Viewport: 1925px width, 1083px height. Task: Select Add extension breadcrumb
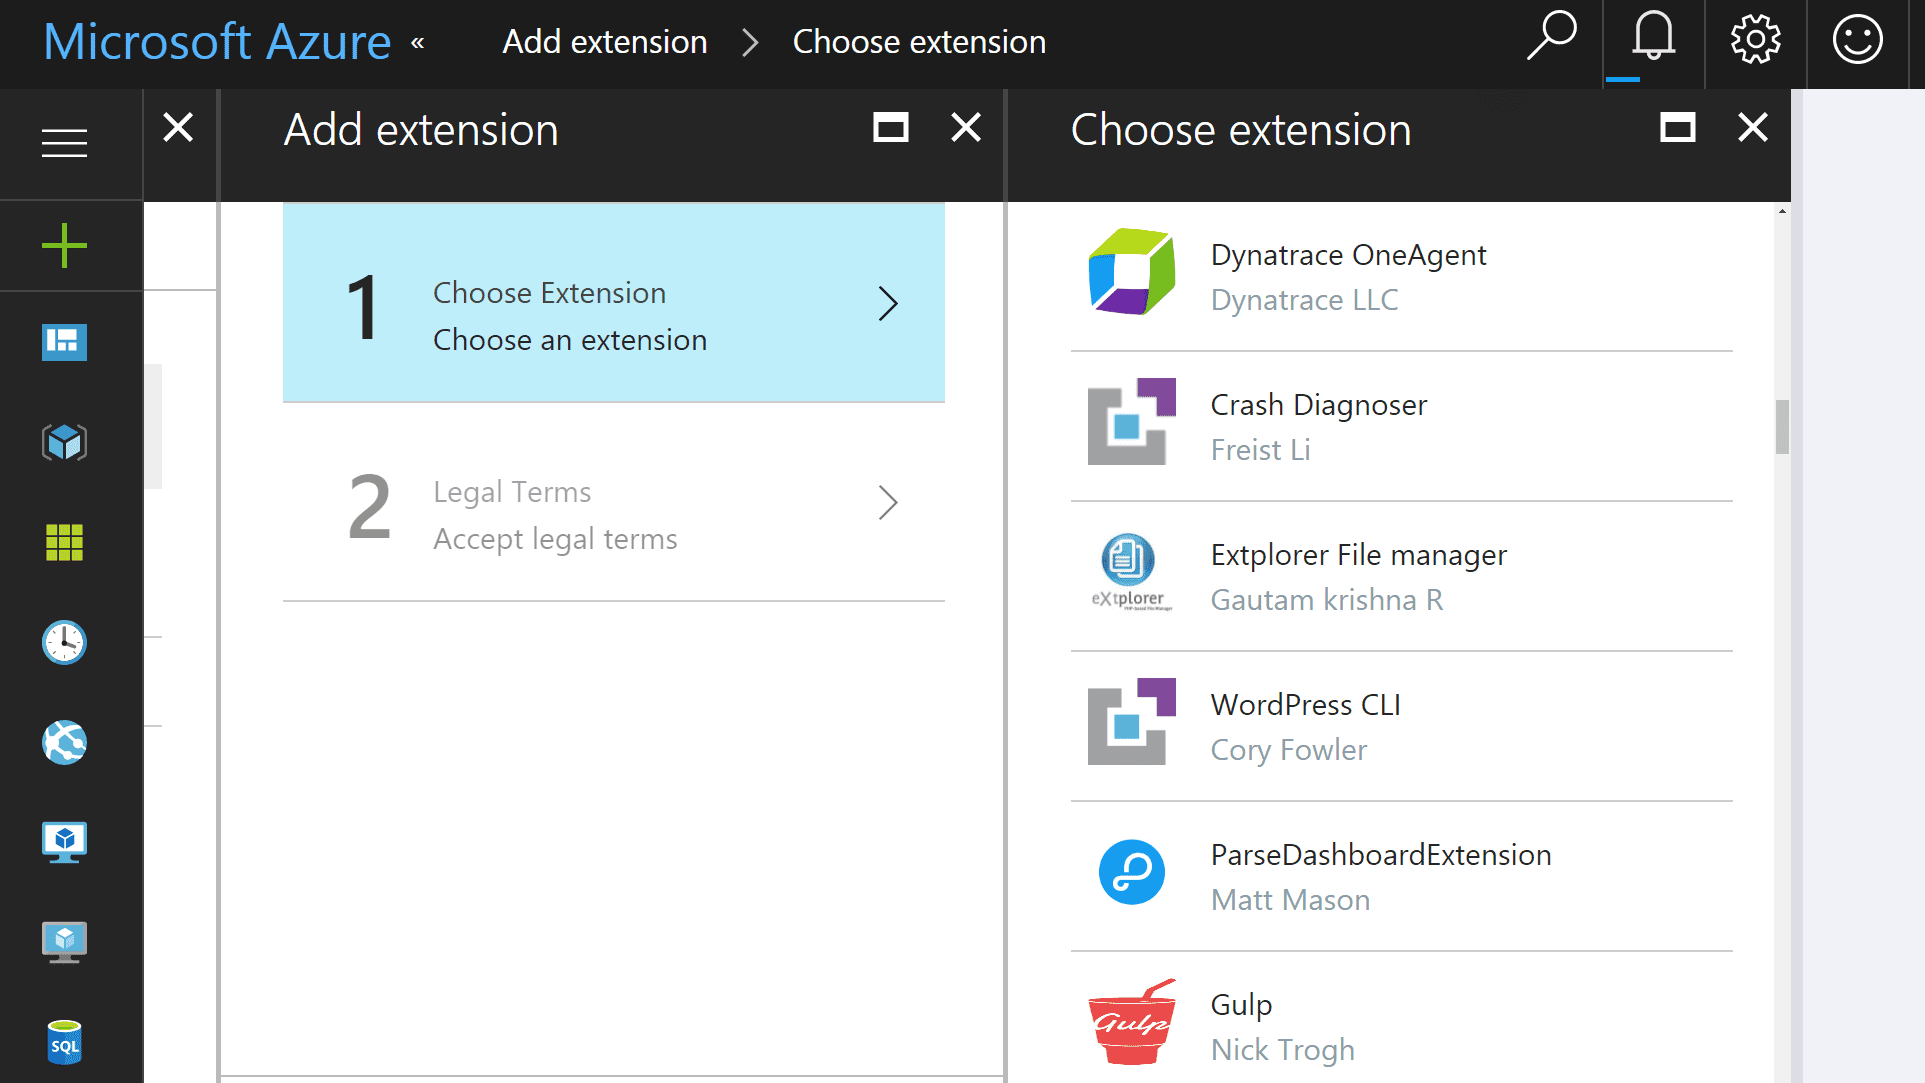(x=605, y=42)
